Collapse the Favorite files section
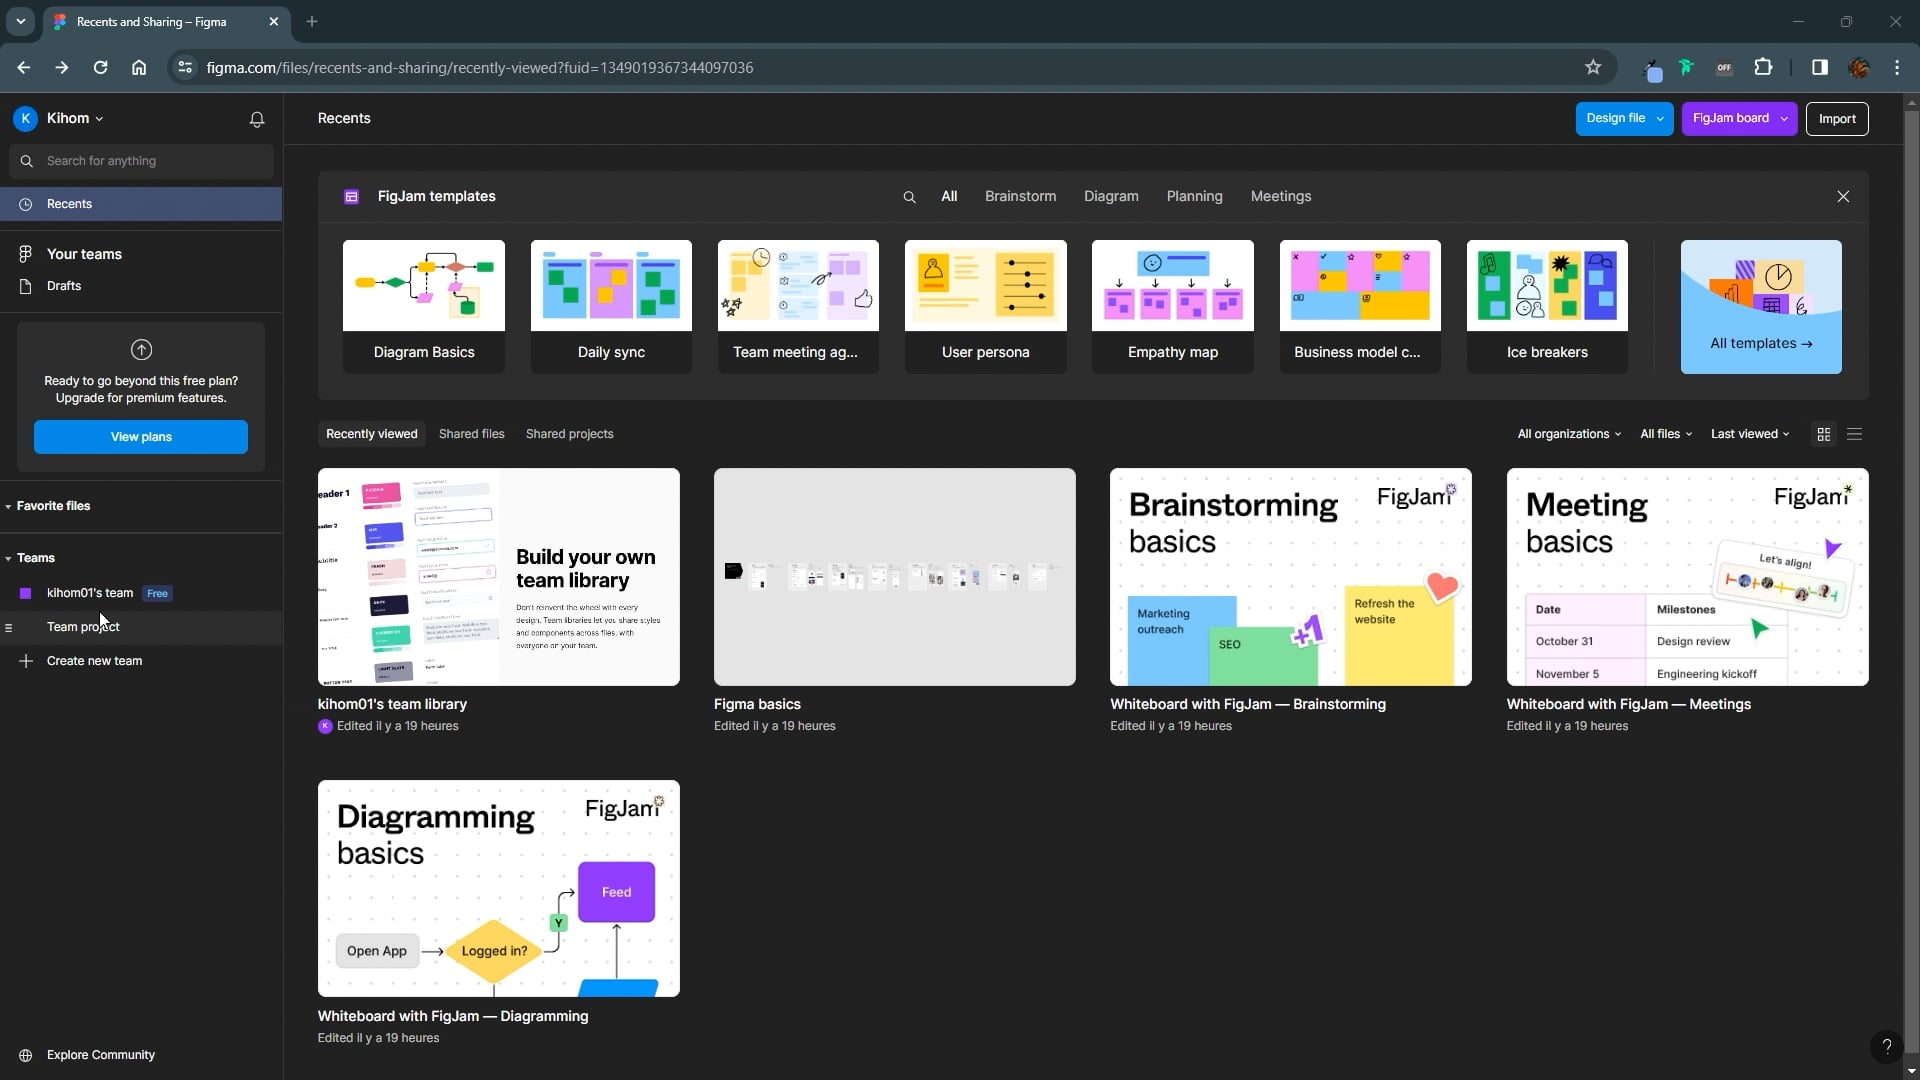 pyautogui.click(x=8, y=506)
